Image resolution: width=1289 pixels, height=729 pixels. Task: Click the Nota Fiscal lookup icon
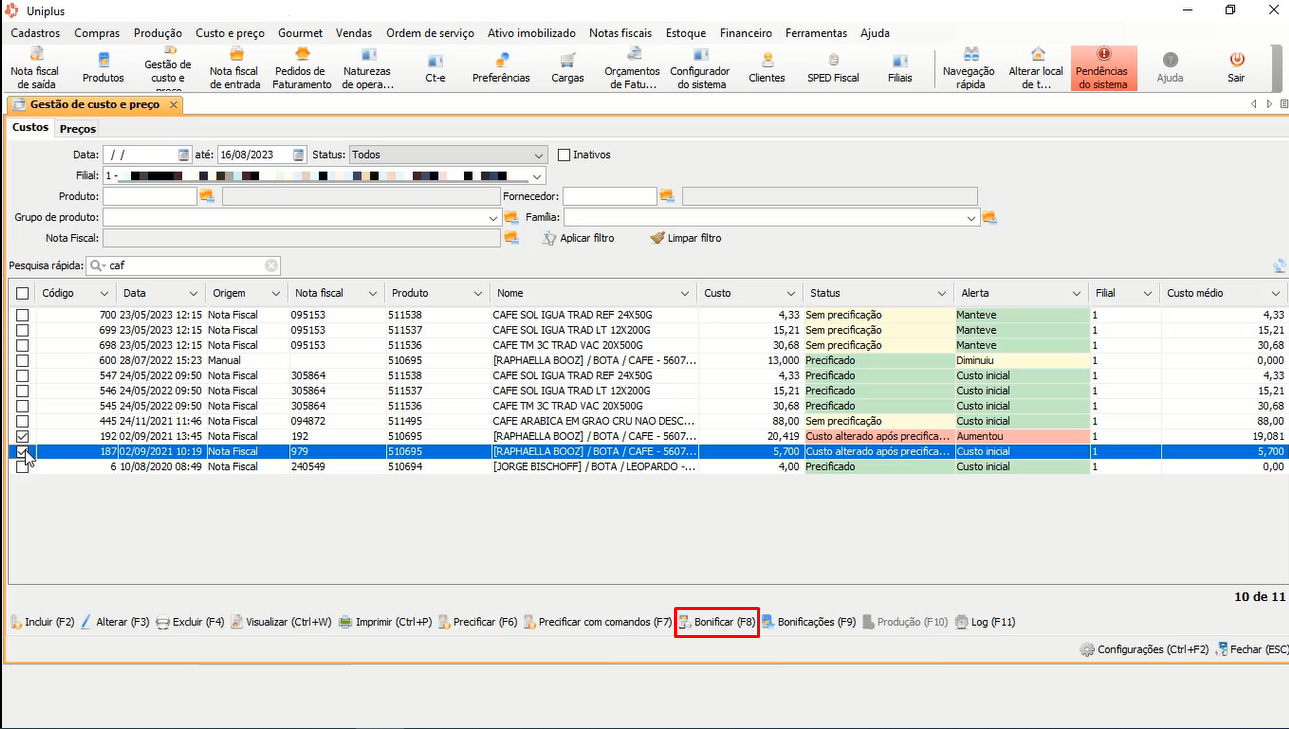[511, 238]
